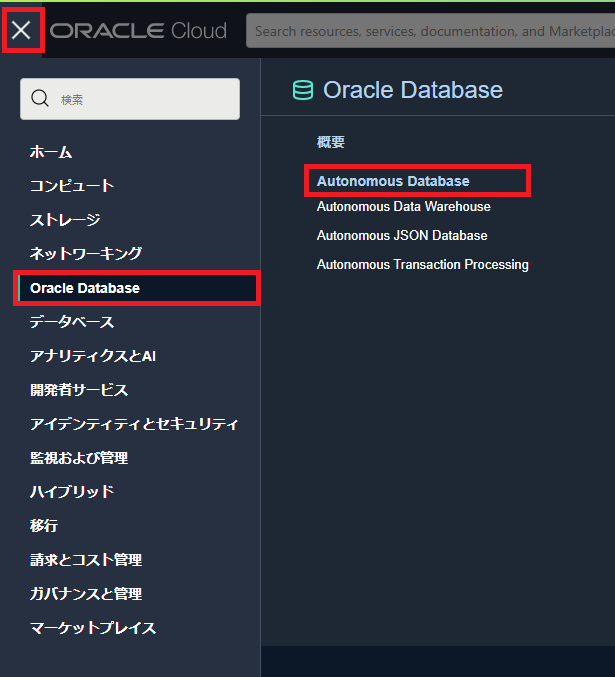Click the menu search field (検索)

[130, 99]
